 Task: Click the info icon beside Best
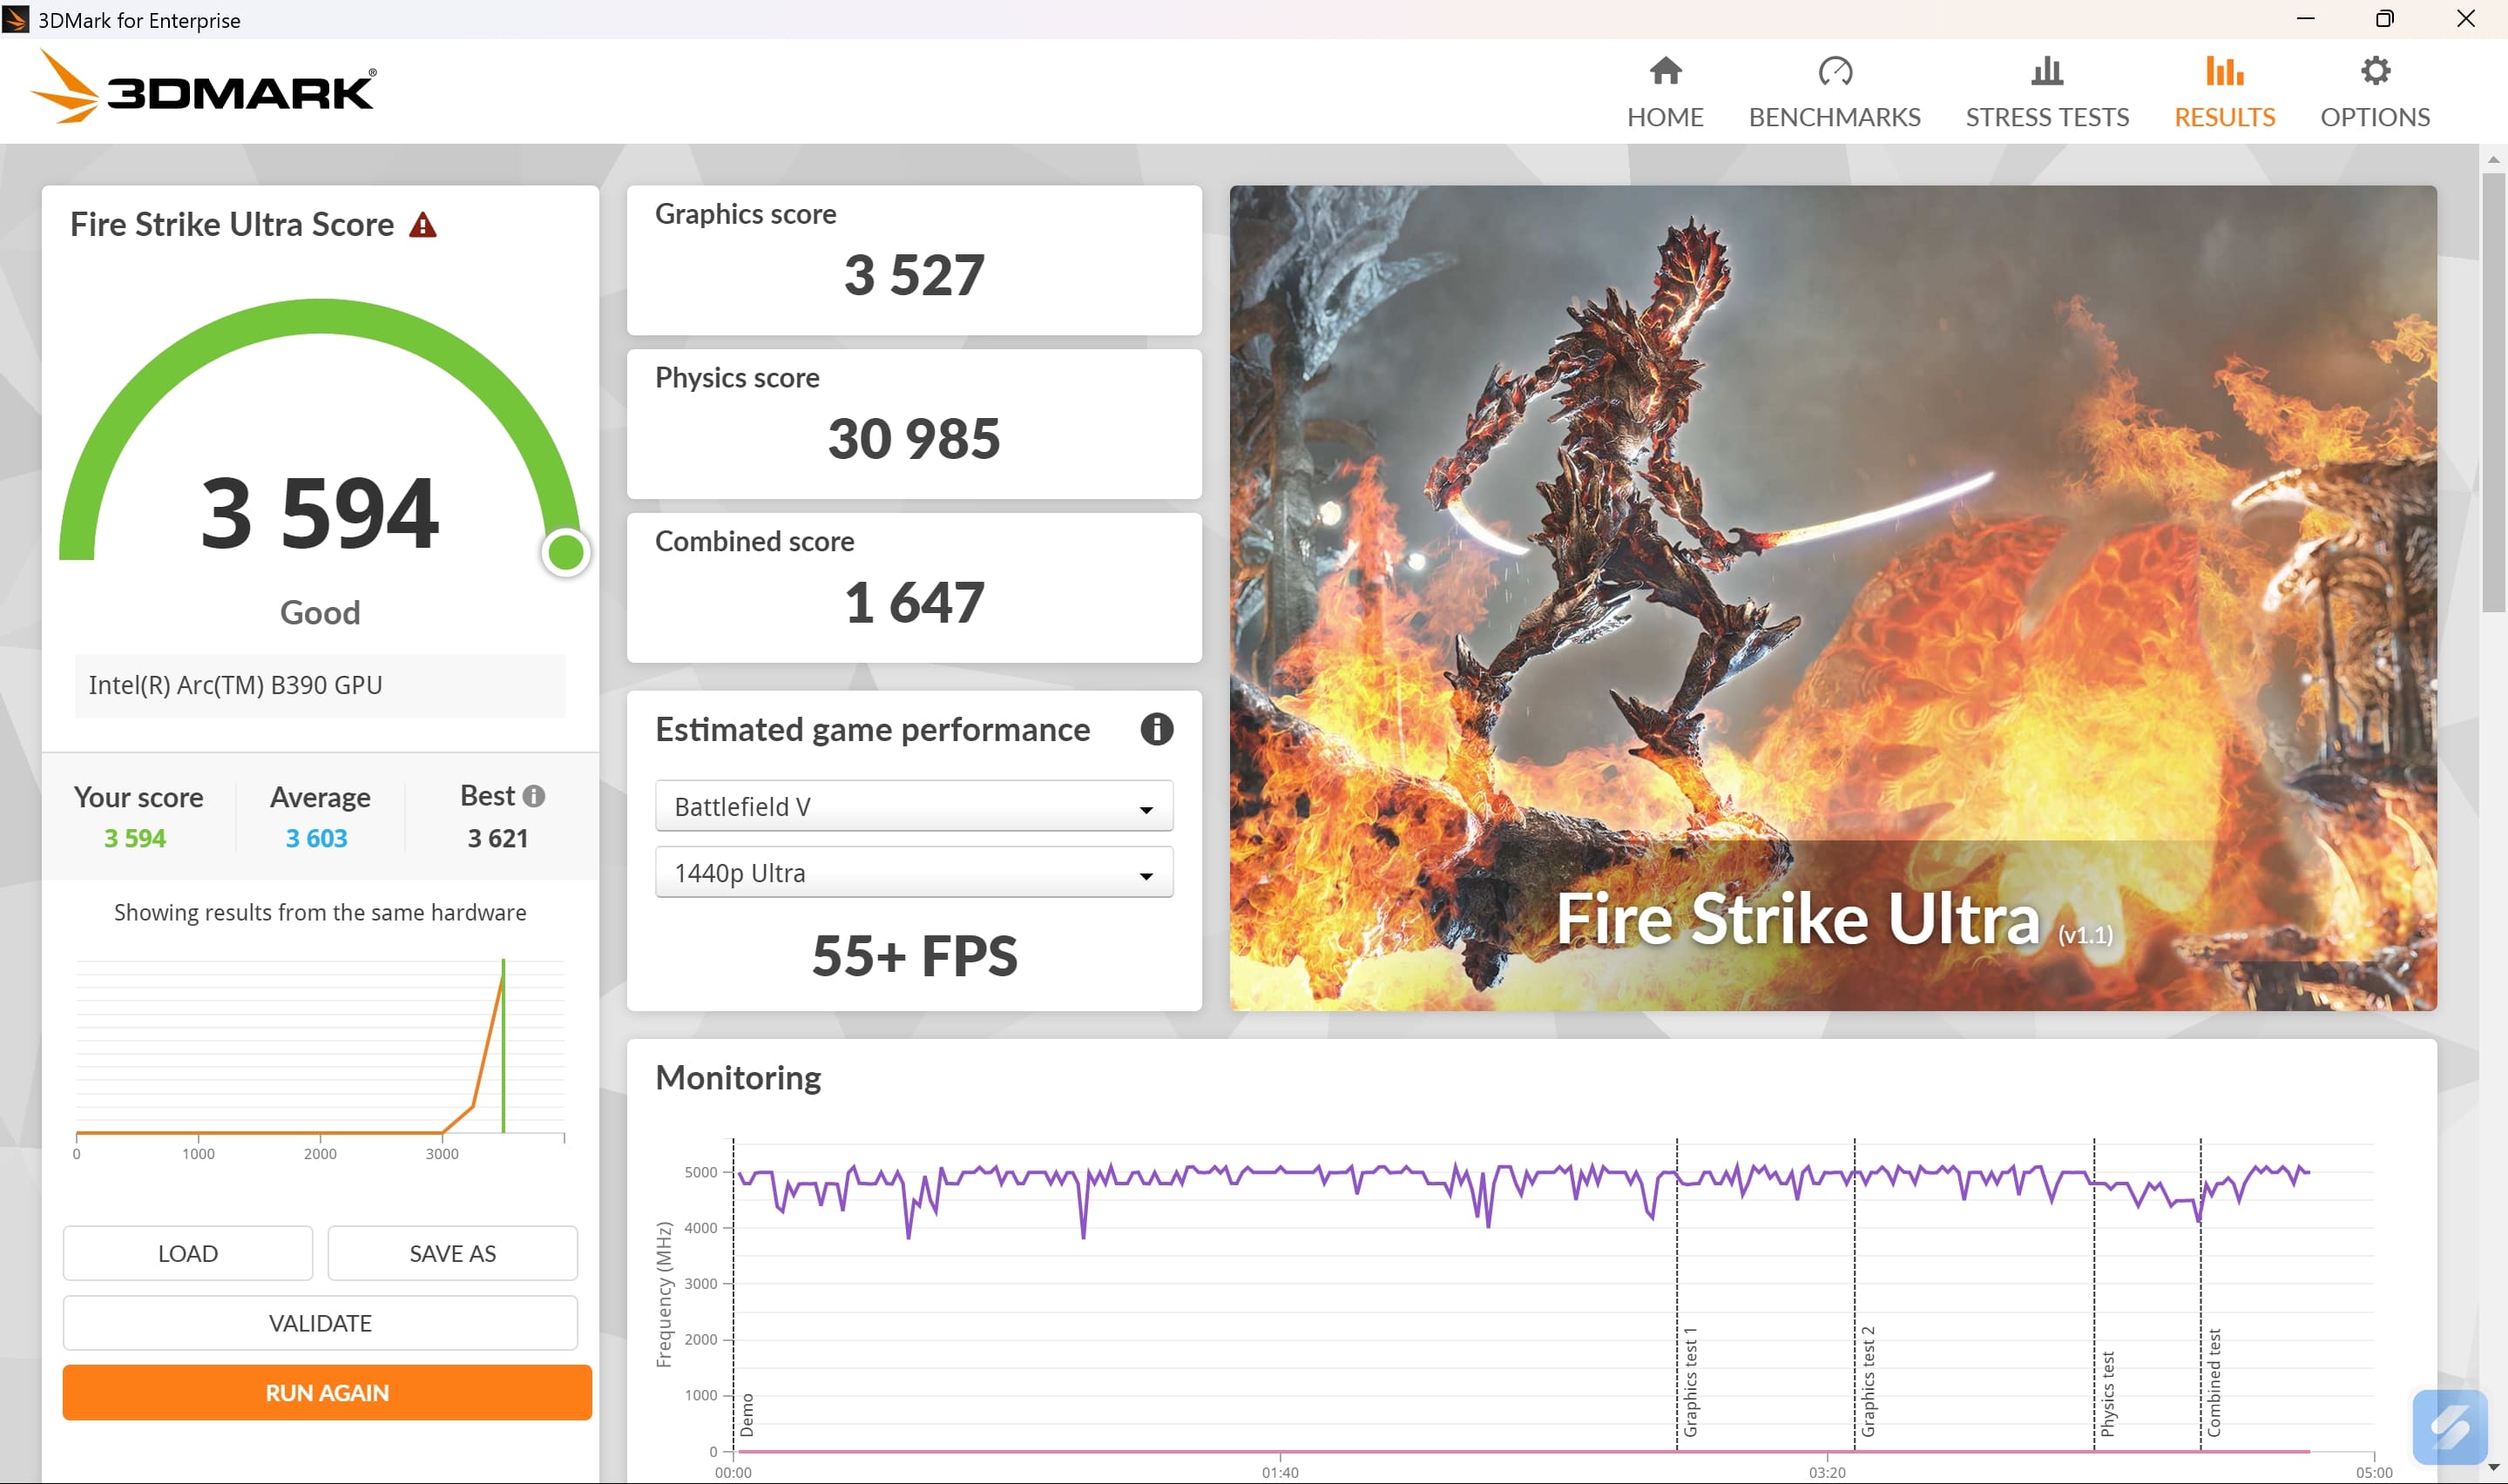point(534,796)
